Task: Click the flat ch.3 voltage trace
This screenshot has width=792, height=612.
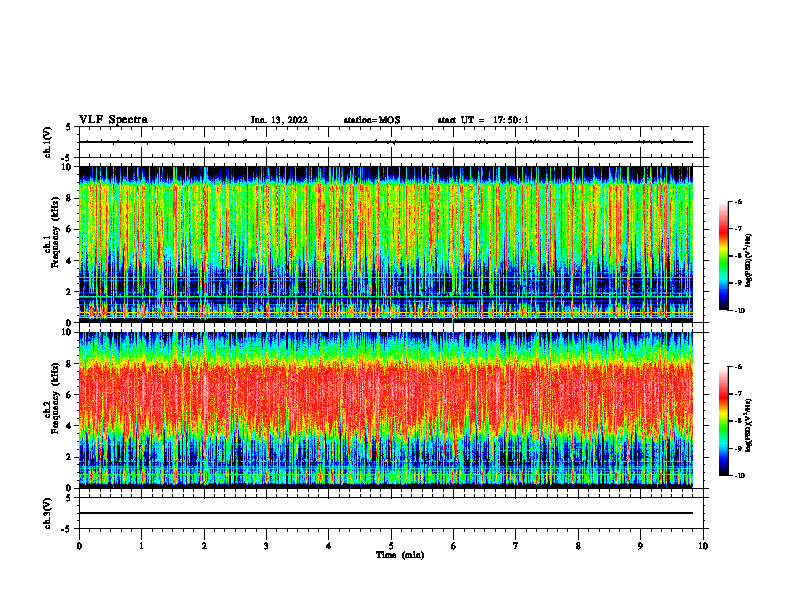Action: tap(385, 513)
